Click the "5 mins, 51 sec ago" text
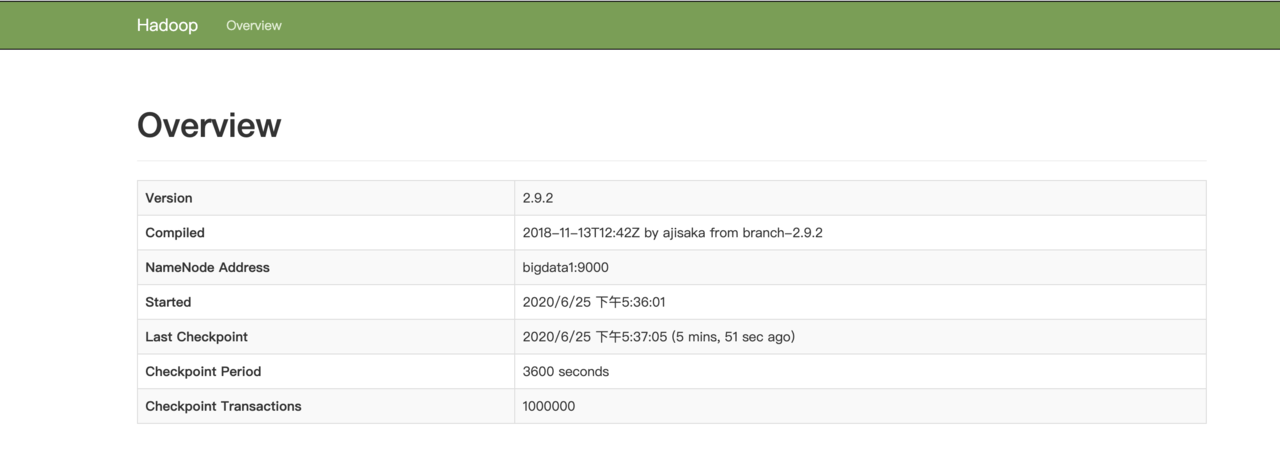Viewport: 1280px width, 467px height. point(733,337)
